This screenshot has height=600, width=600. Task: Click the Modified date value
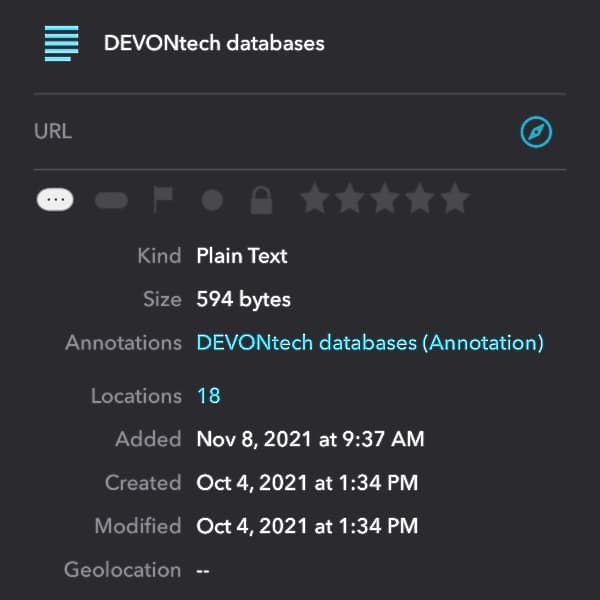click(x=307, y=526)
